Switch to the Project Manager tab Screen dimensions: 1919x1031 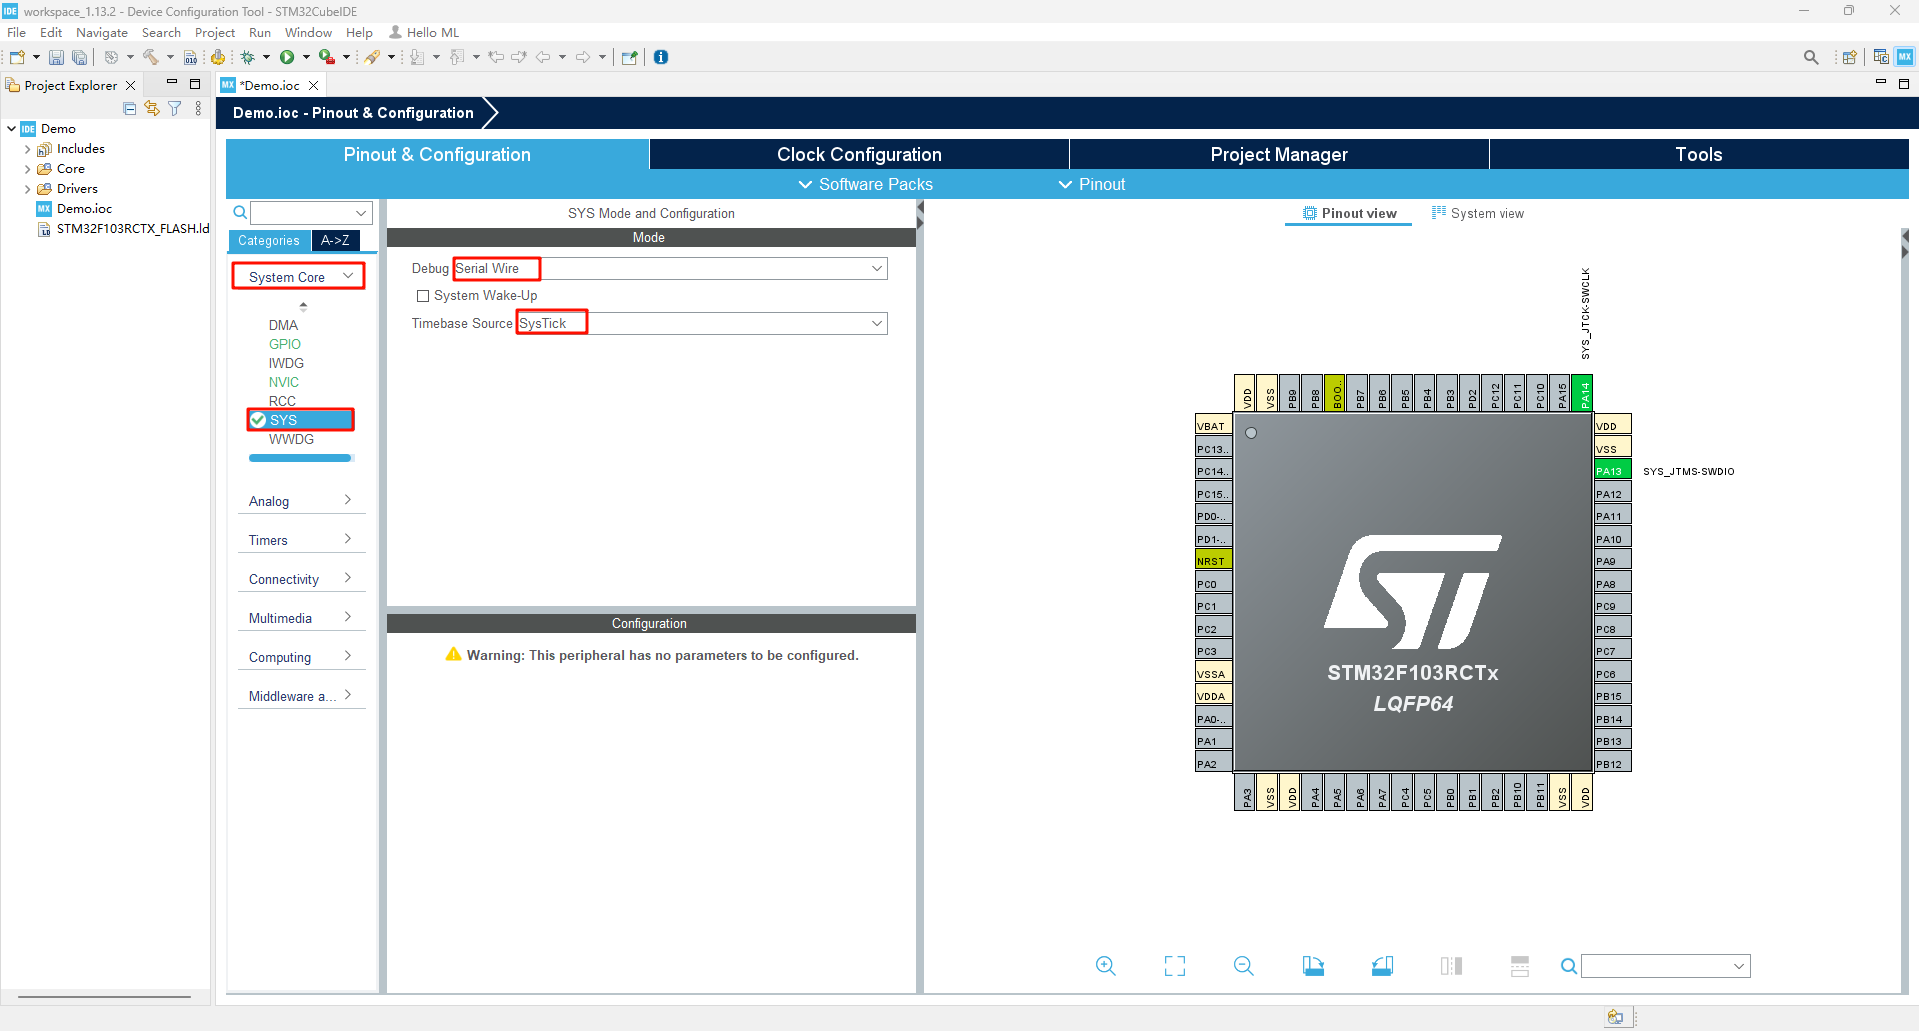coord(1279,154)
